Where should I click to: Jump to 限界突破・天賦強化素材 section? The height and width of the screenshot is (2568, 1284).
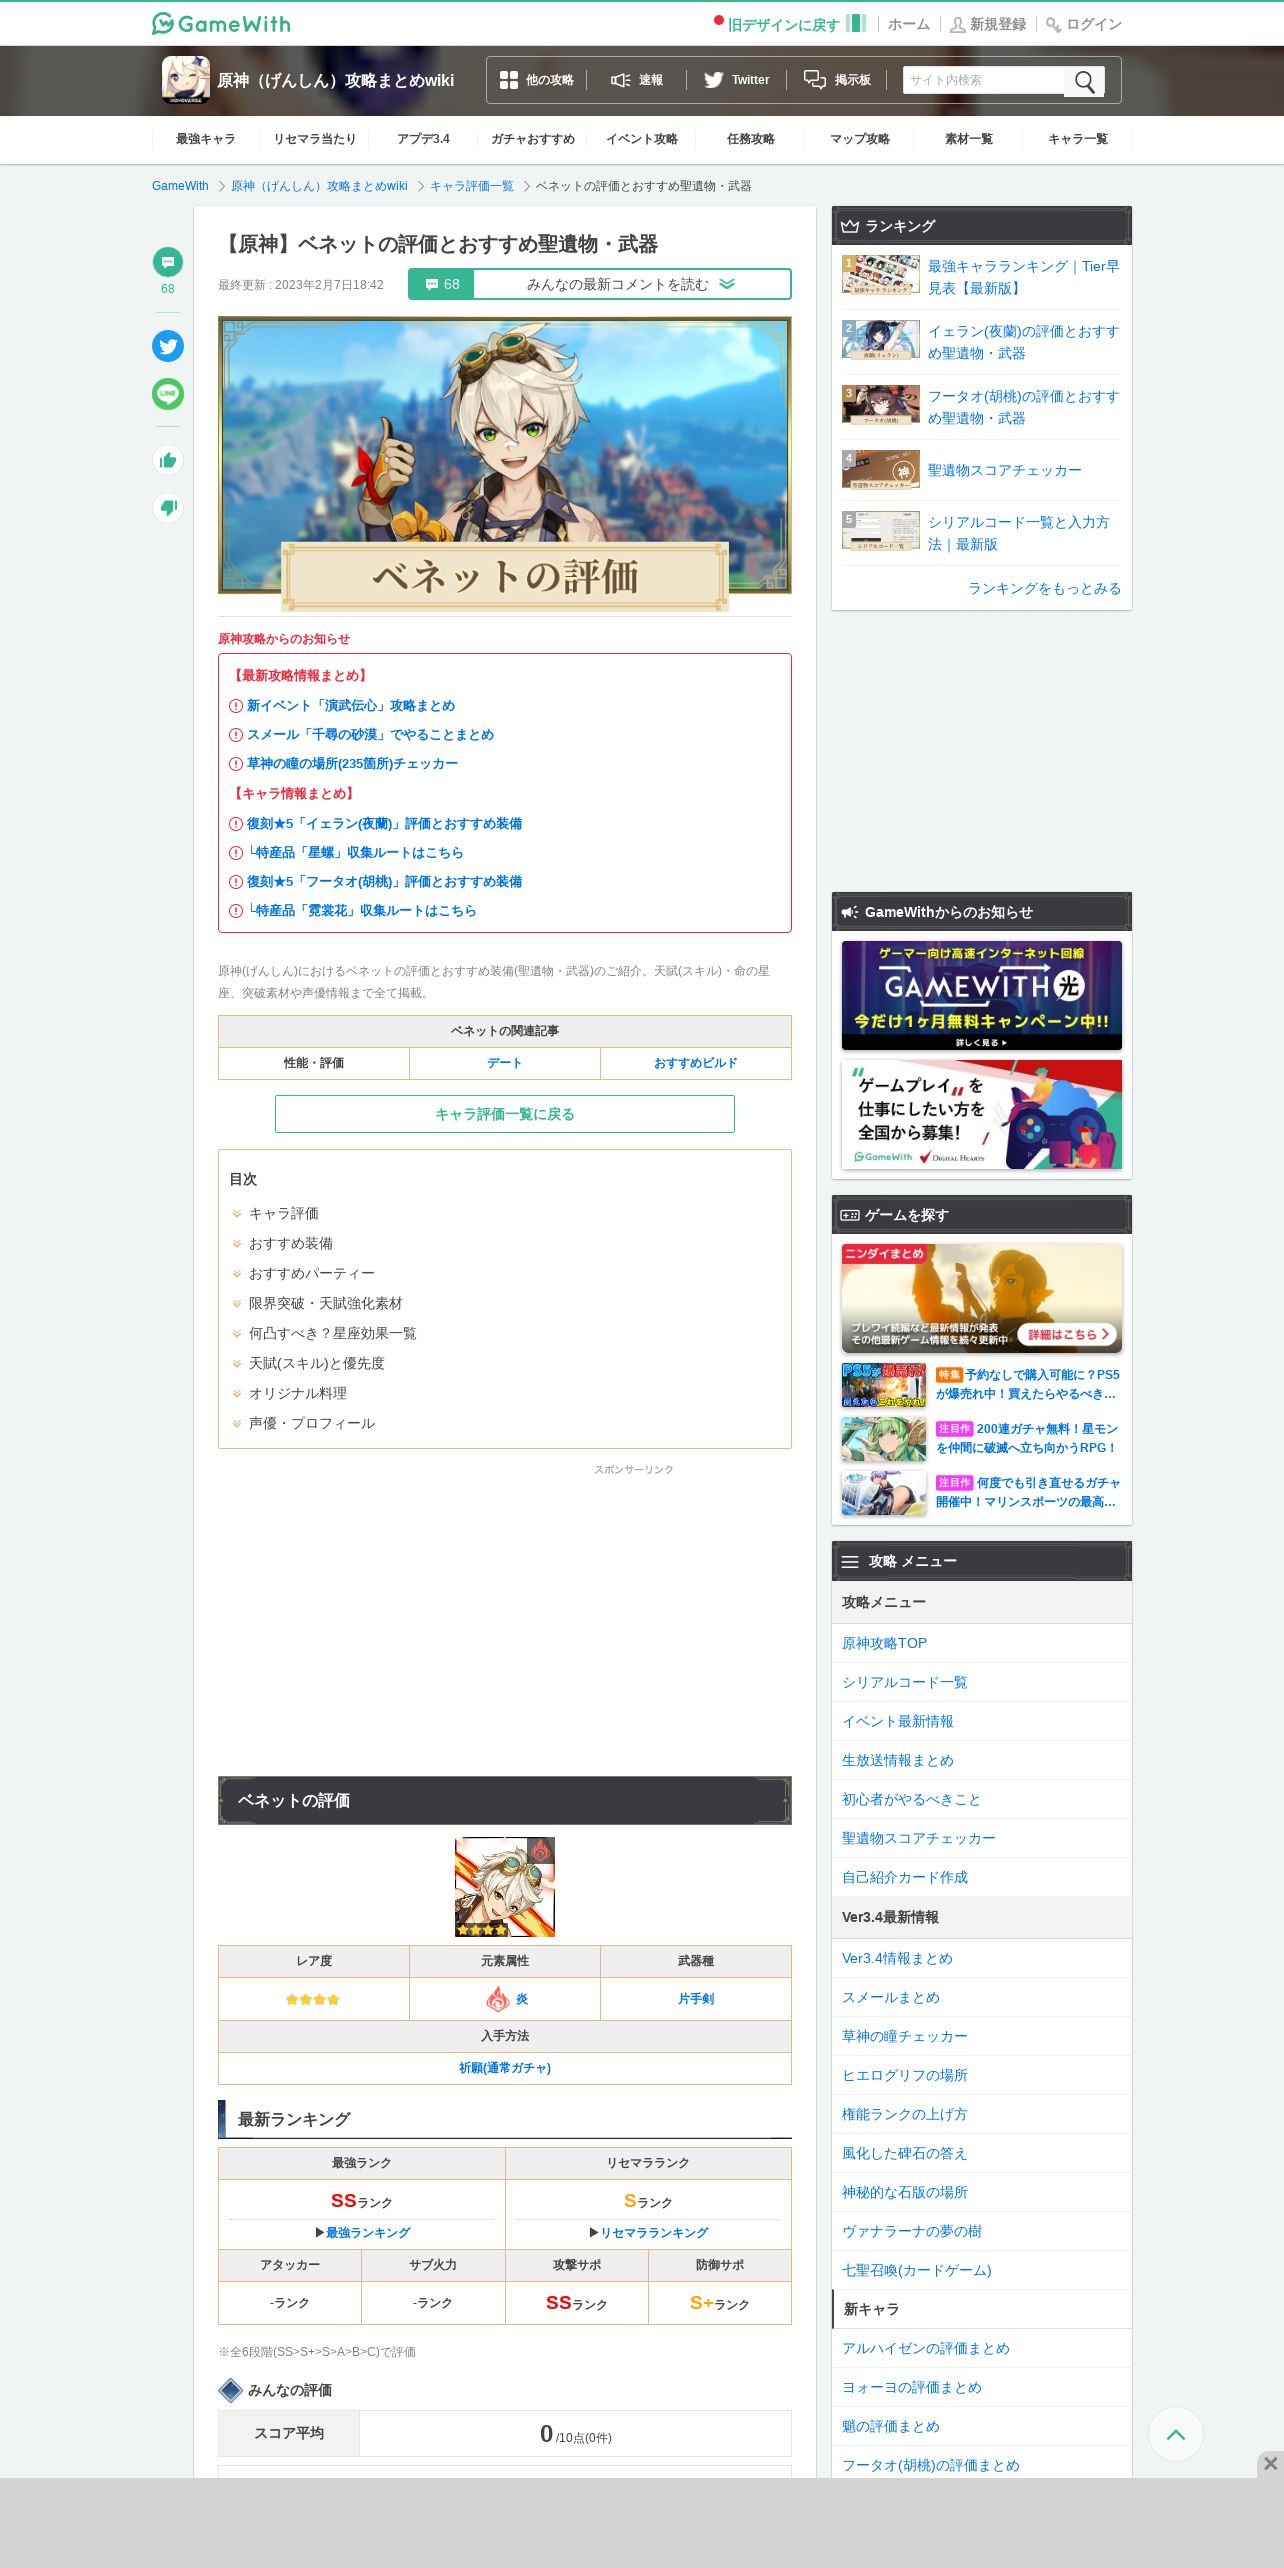click(326, 1303)
